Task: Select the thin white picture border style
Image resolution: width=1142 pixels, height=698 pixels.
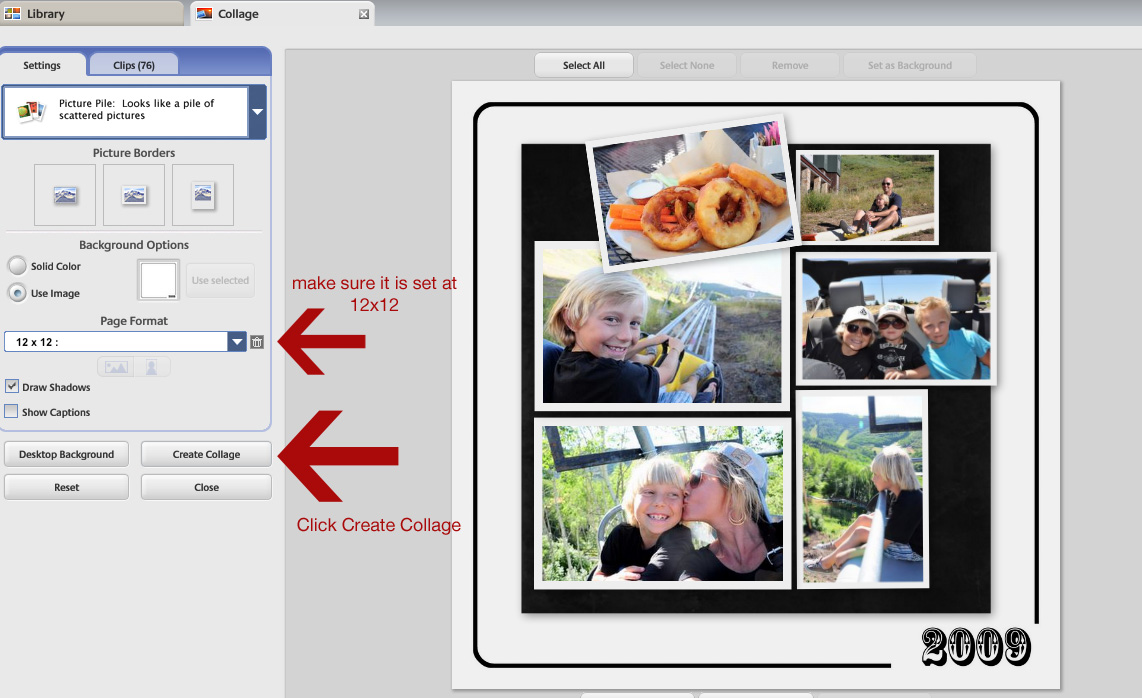Action: [x=134, y=195]
